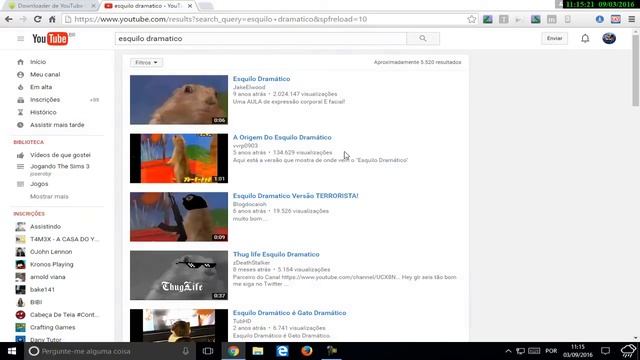Click the first squirrel video thumbnail
Viewport: 640px width, 360px height.
(179, 100)
